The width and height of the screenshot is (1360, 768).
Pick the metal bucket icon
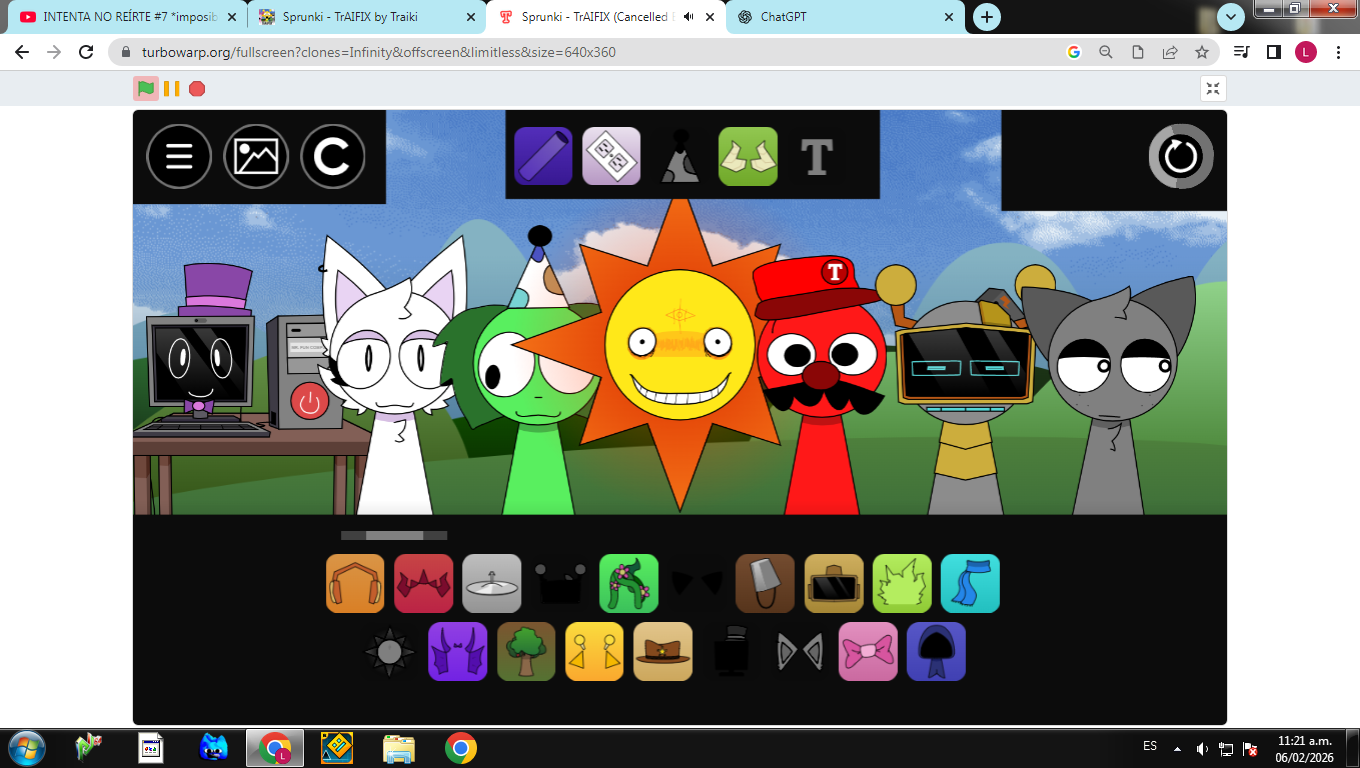(x=765, y=583)
